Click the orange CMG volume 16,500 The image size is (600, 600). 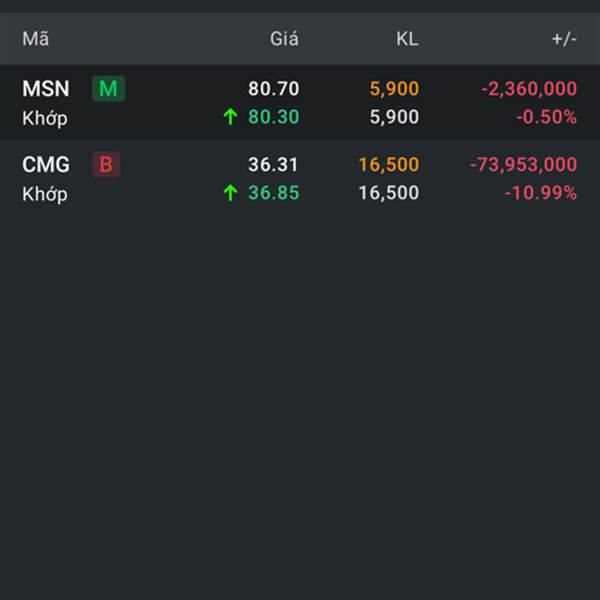coord(388,165)
